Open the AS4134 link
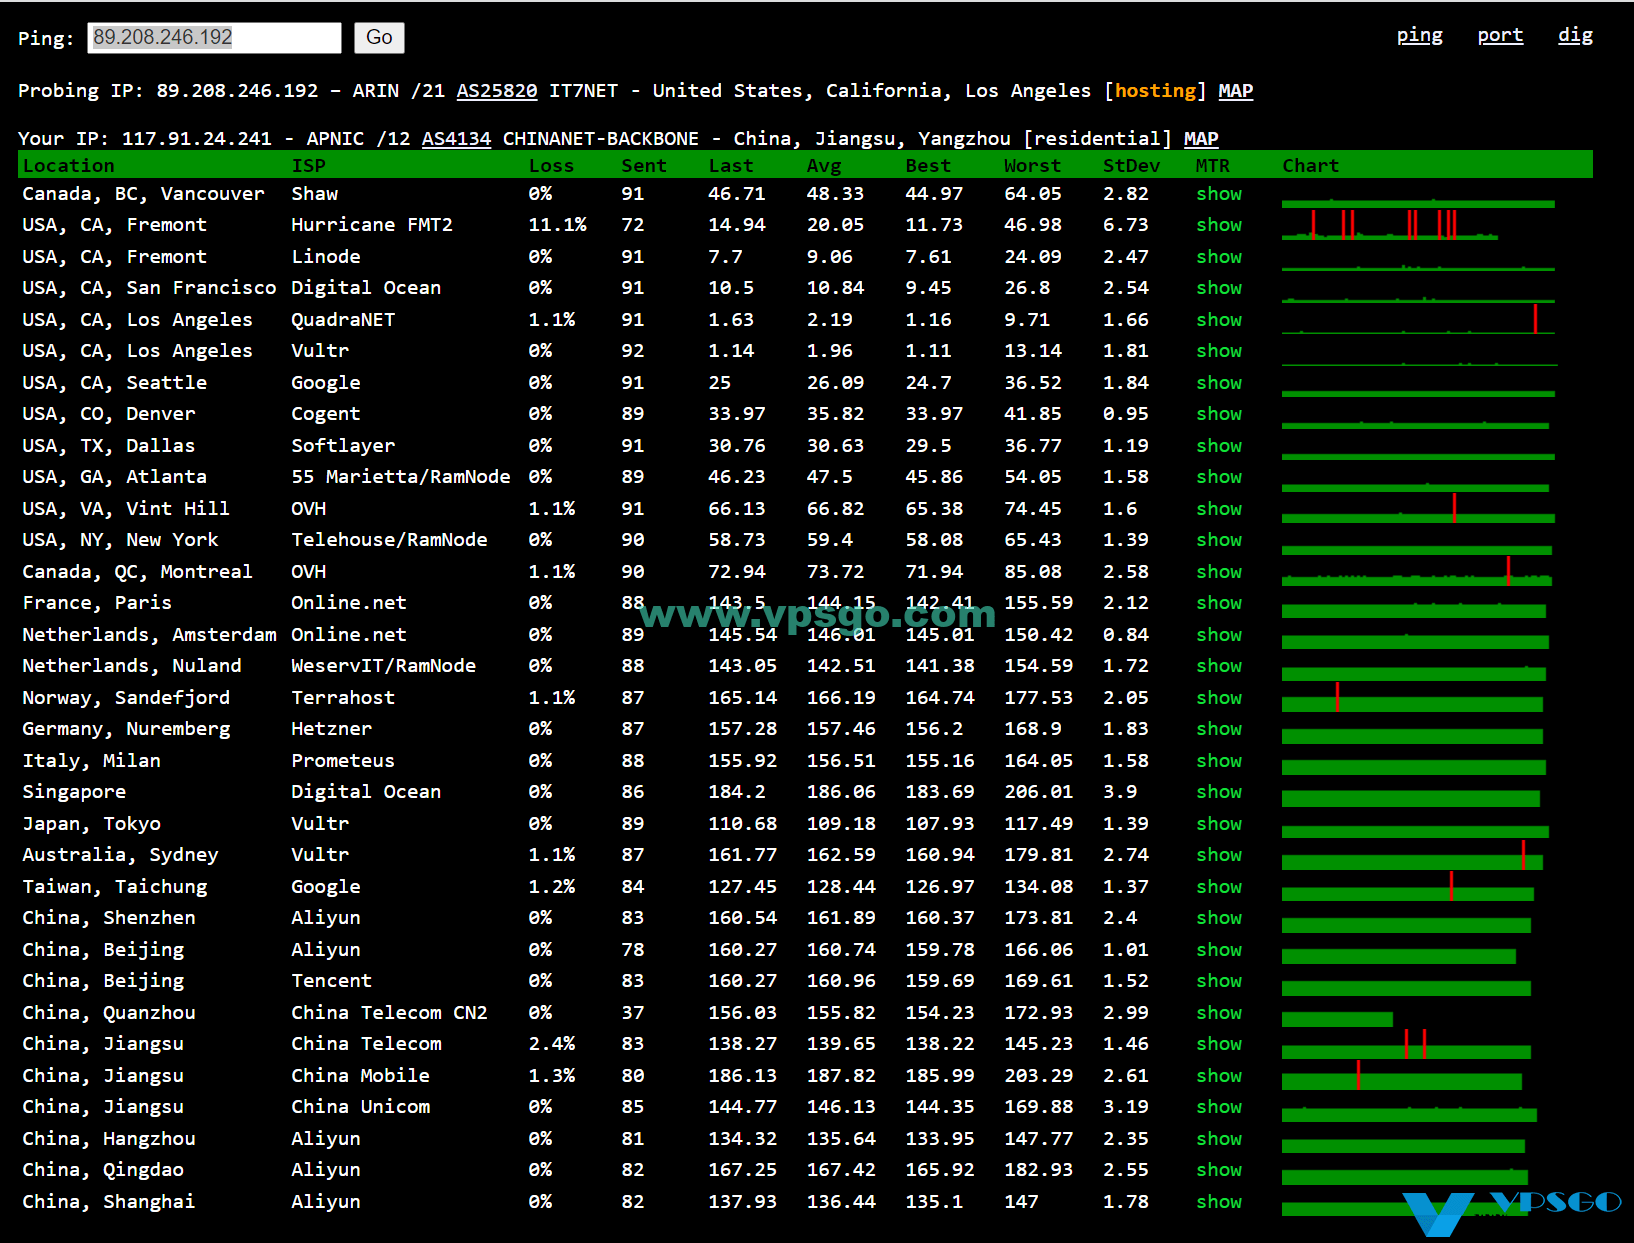 coord(456,139)
